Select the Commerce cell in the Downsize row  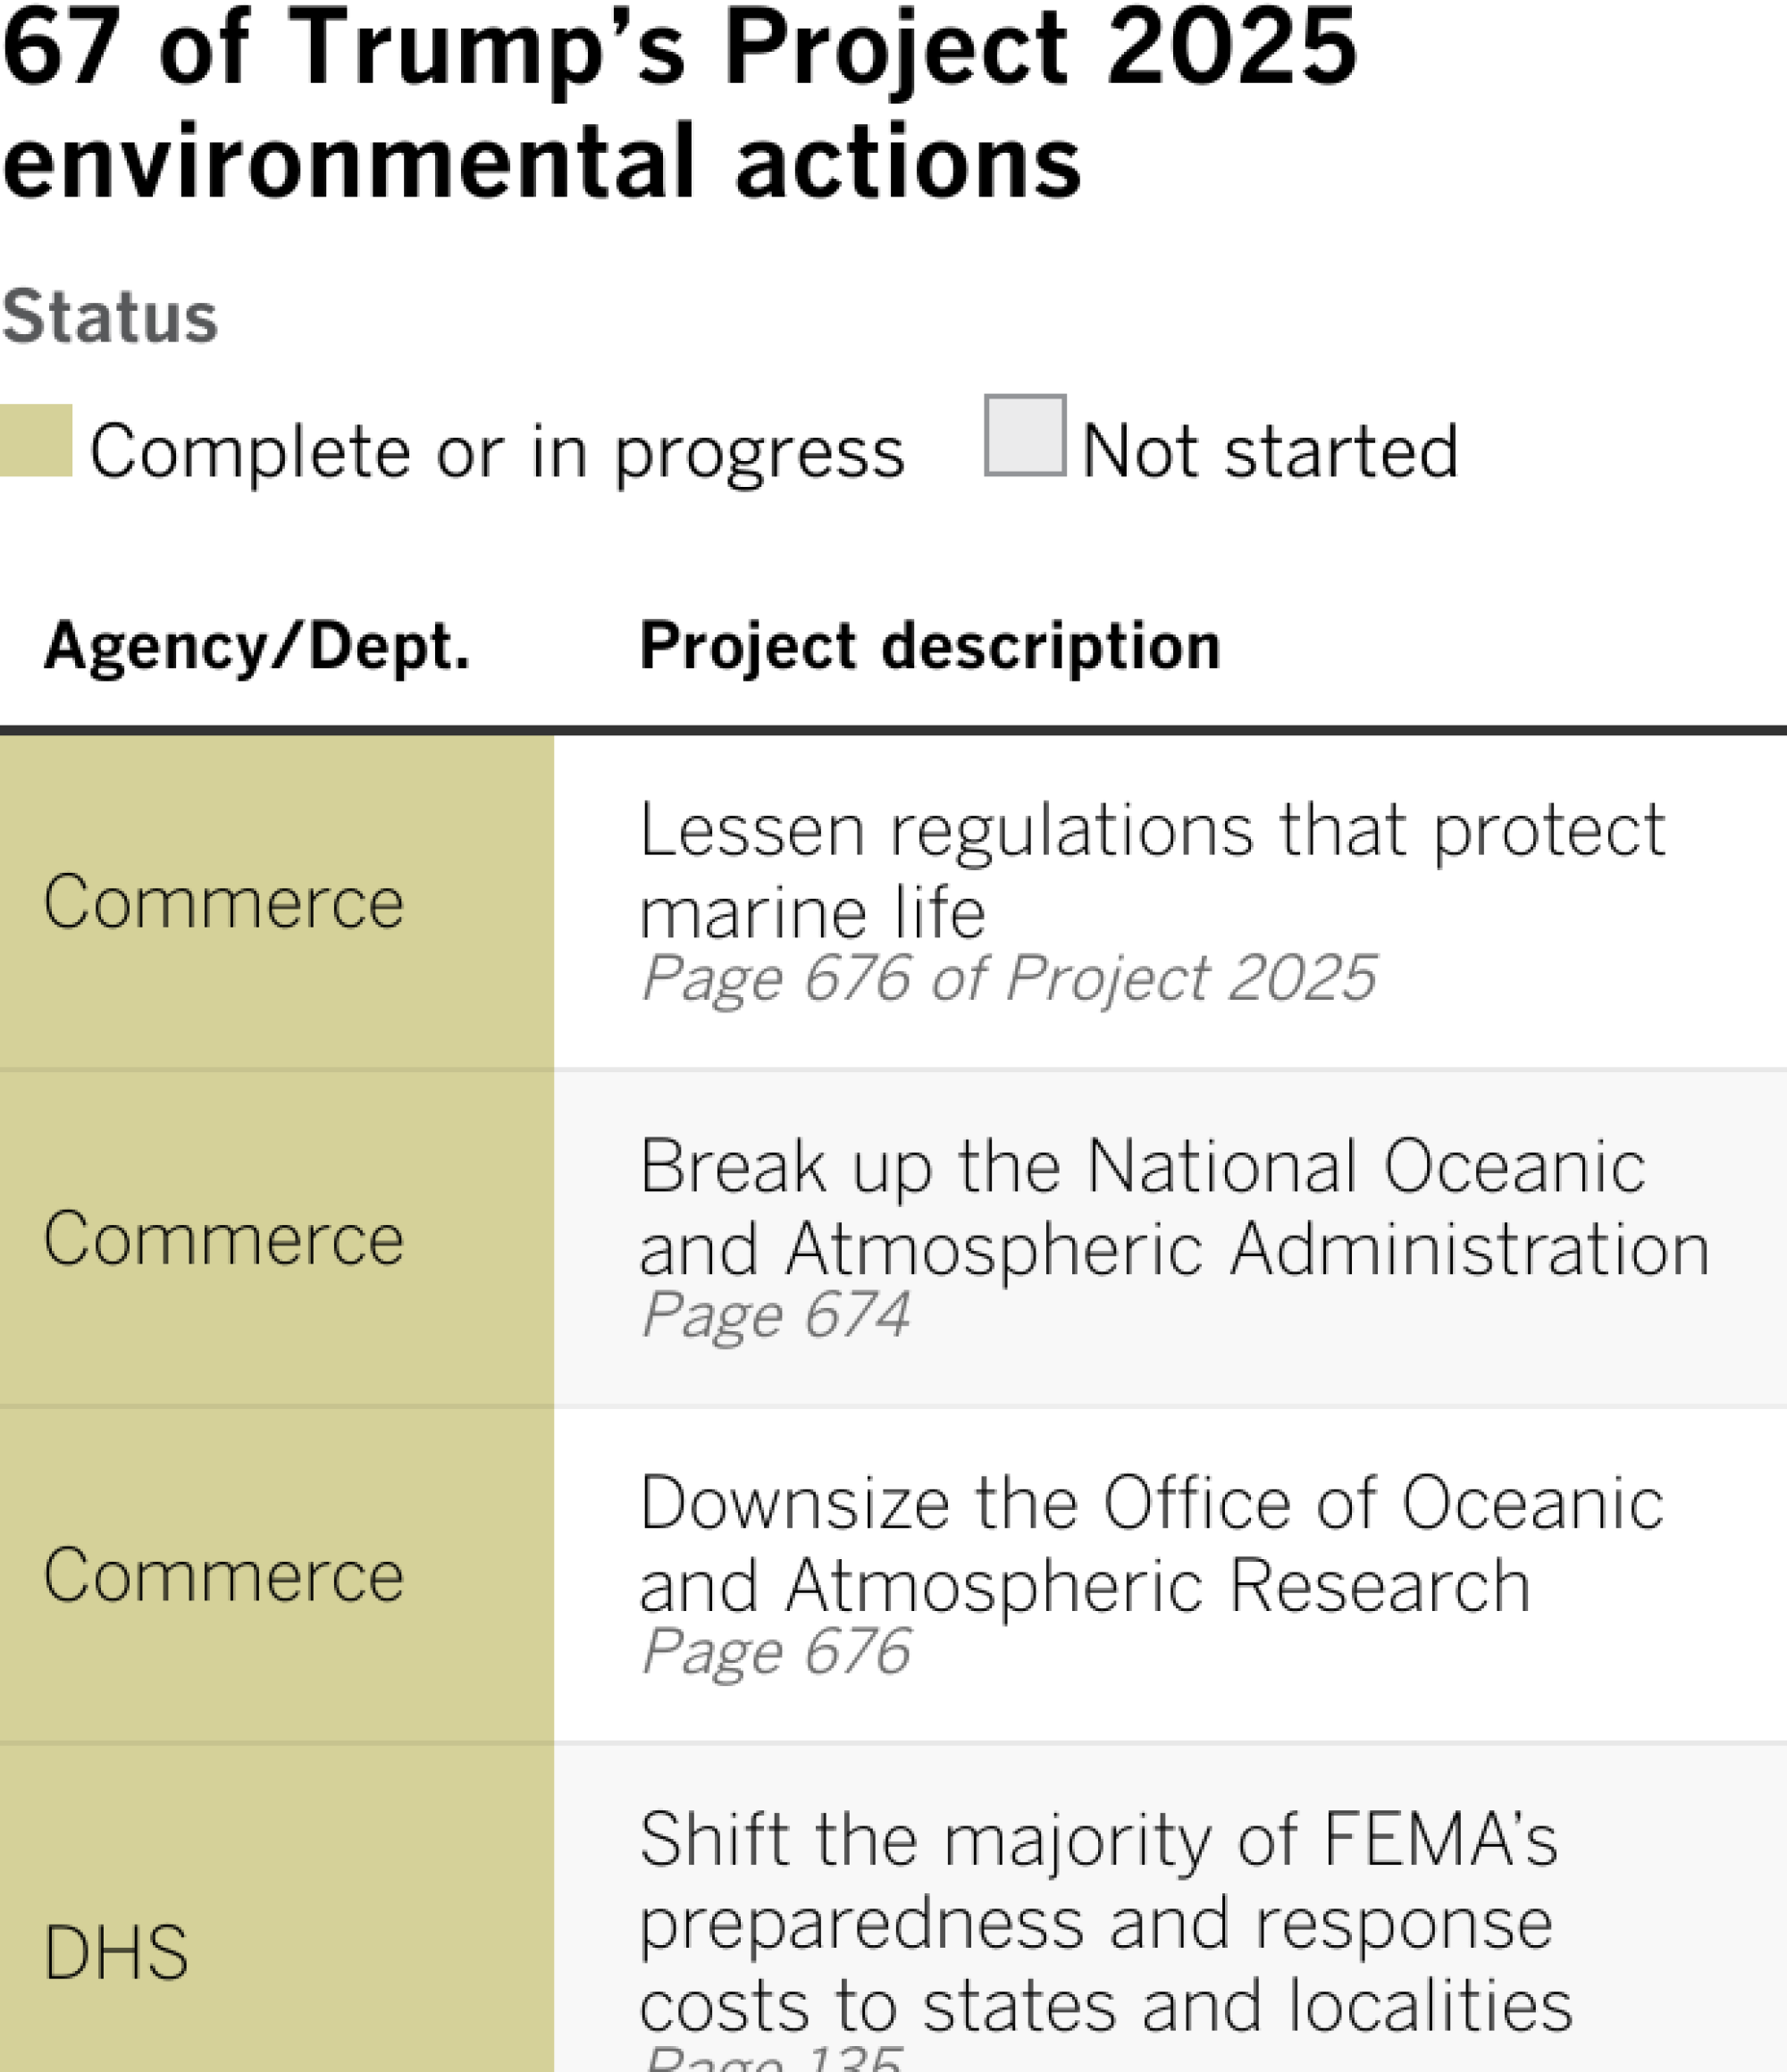tap(224, 1576)
